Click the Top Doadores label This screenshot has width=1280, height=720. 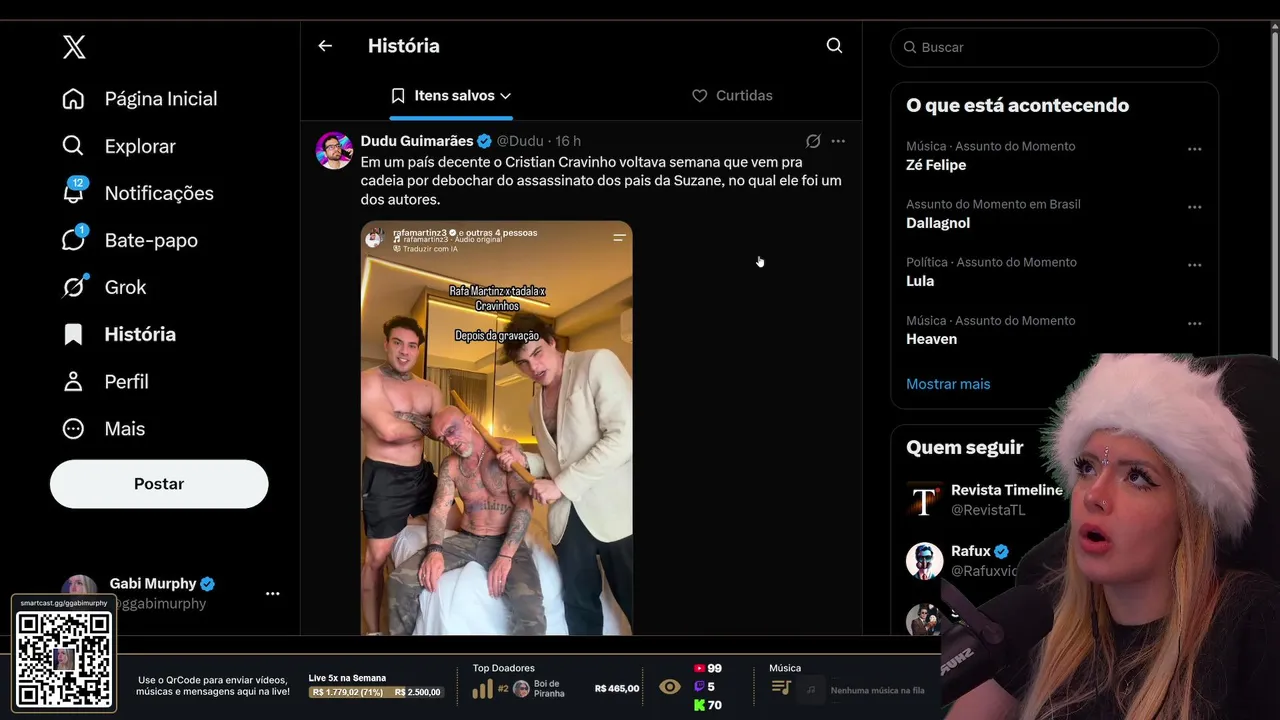tap(504, 668)
